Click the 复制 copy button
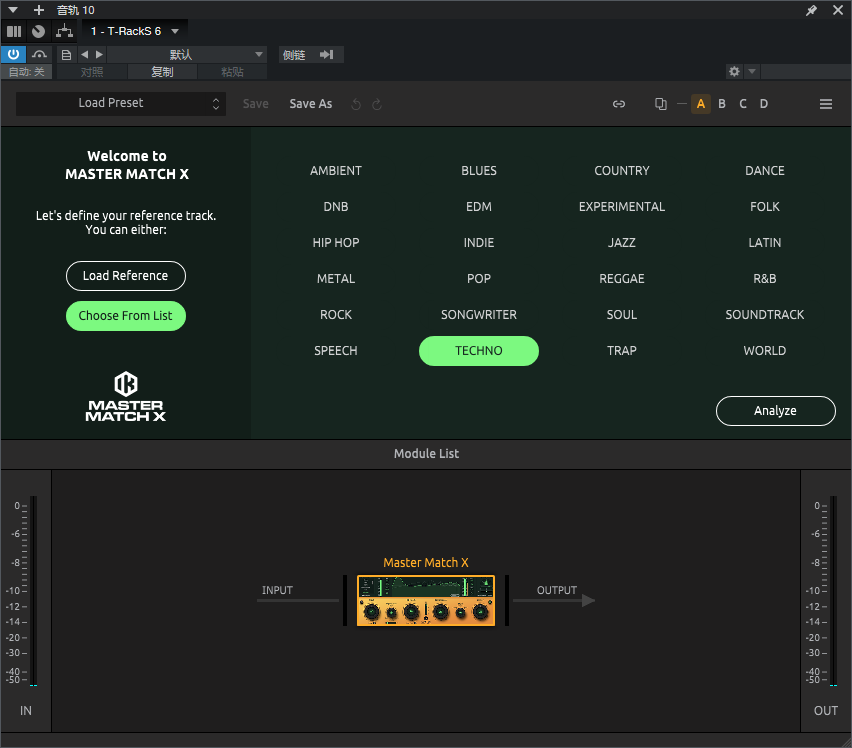 click(162, 72)
